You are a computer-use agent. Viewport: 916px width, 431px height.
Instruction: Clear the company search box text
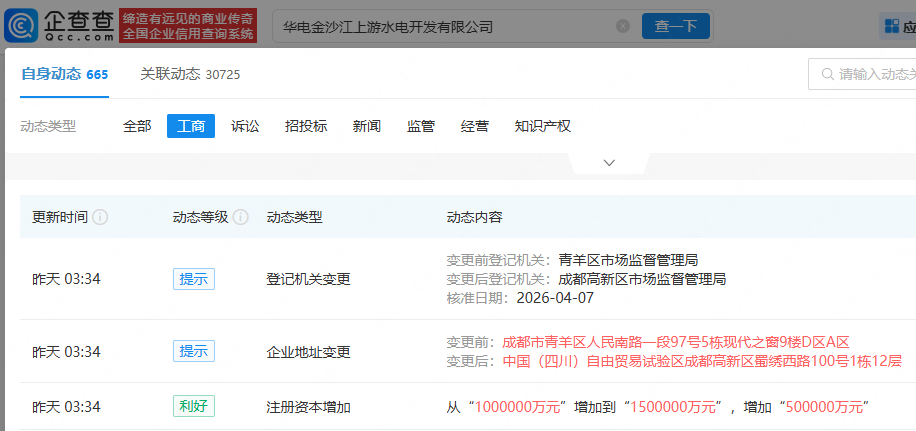coord(623,27)
